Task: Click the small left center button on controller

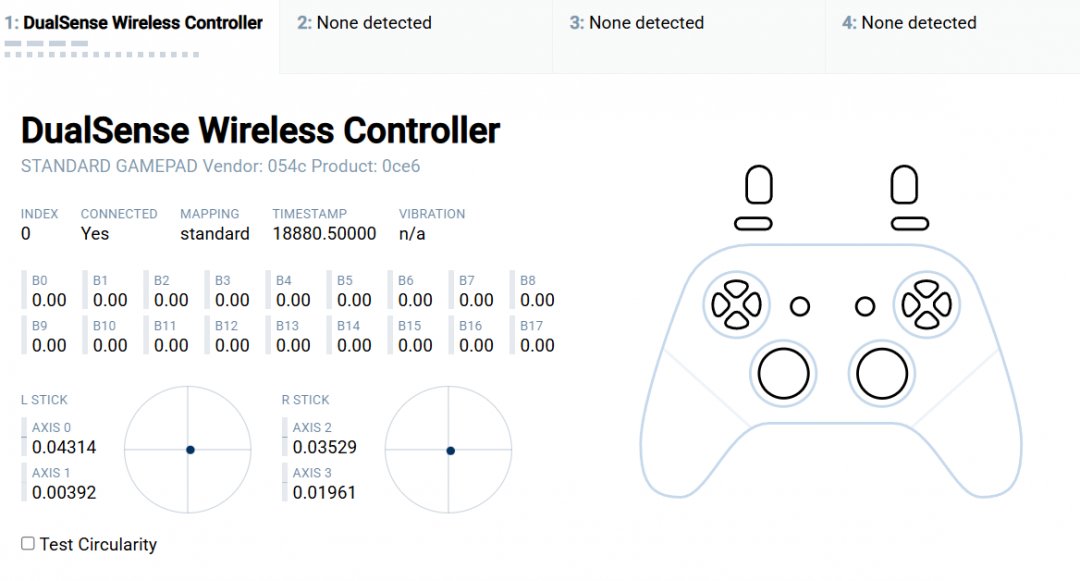Action: (x=800, y=306)
